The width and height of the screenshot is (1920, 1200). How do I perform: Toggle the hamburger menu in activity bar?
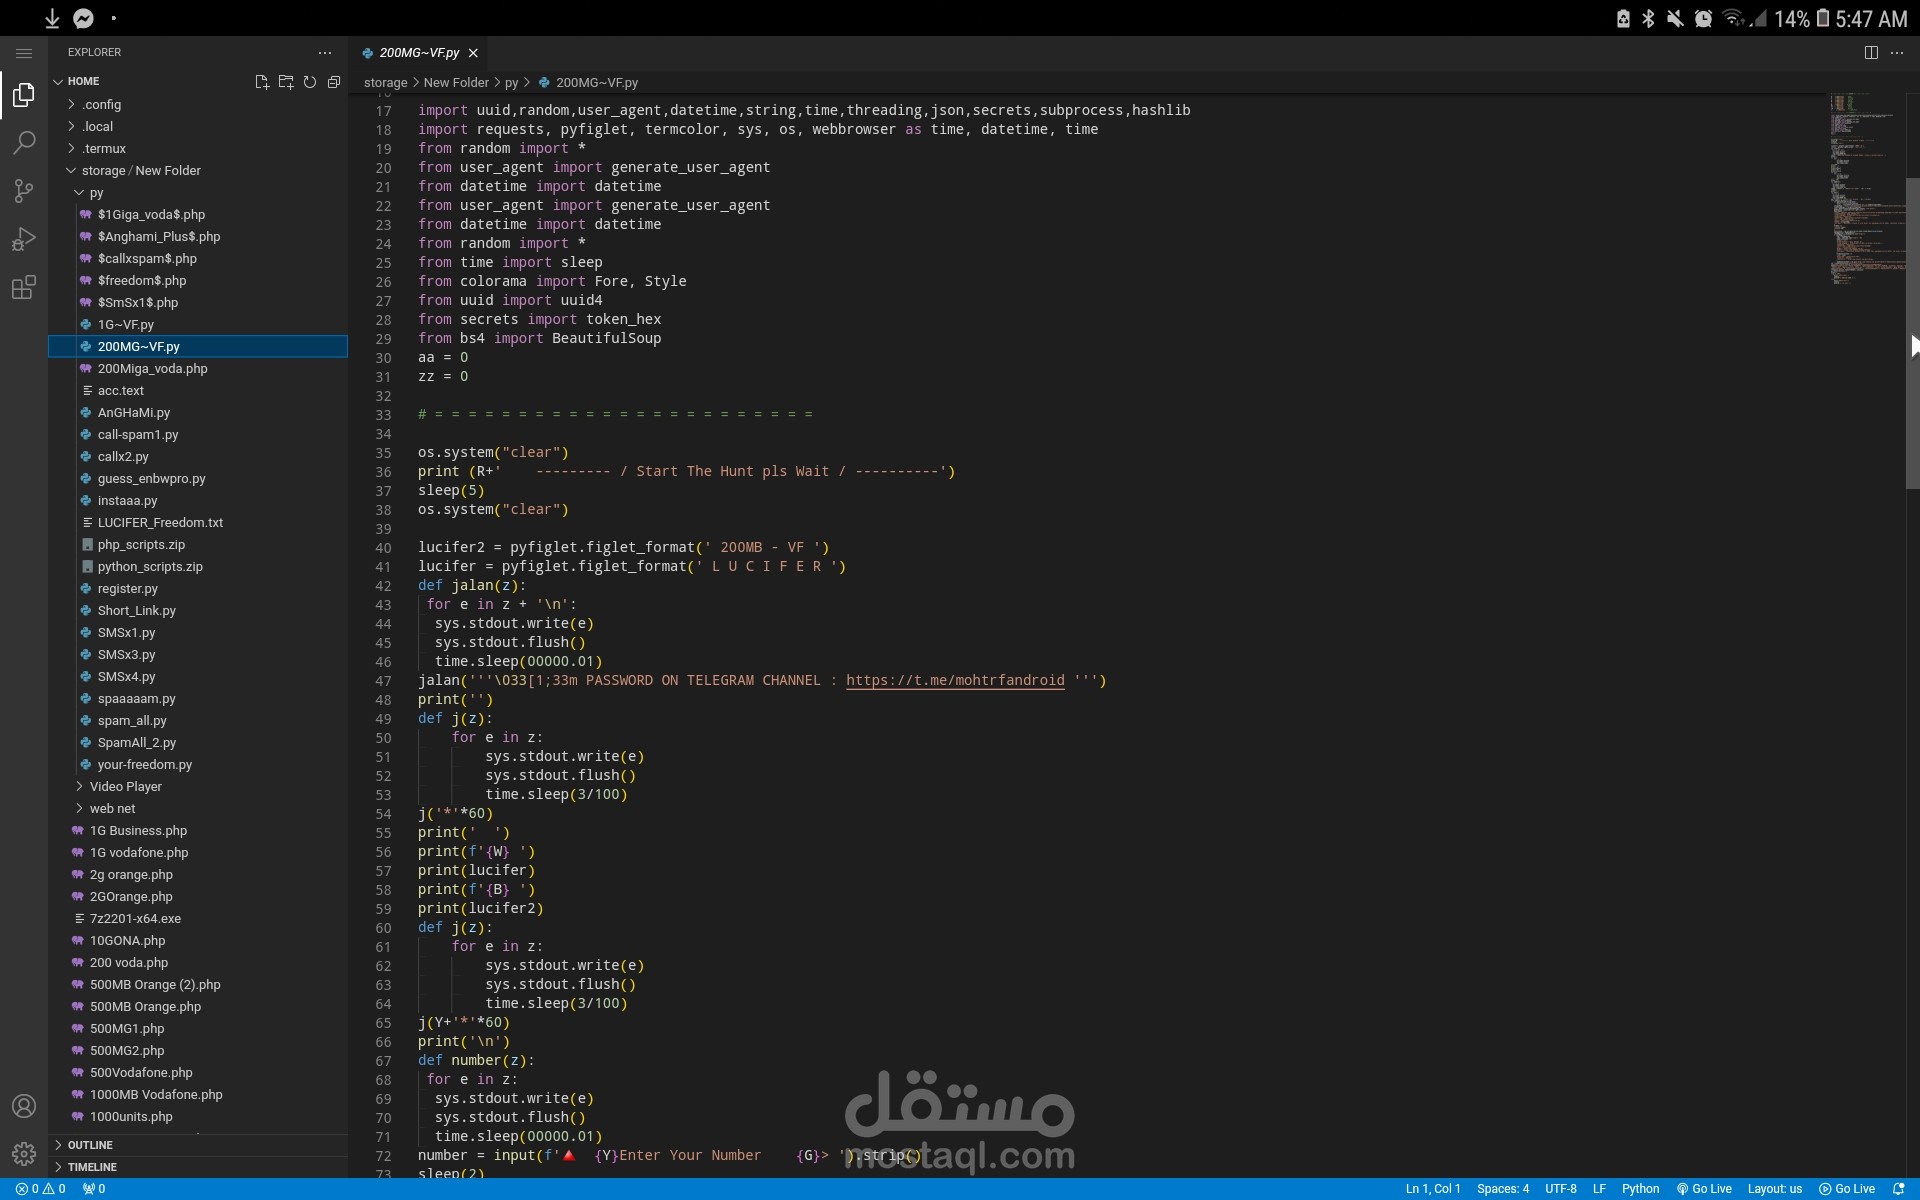pos(24,53)
